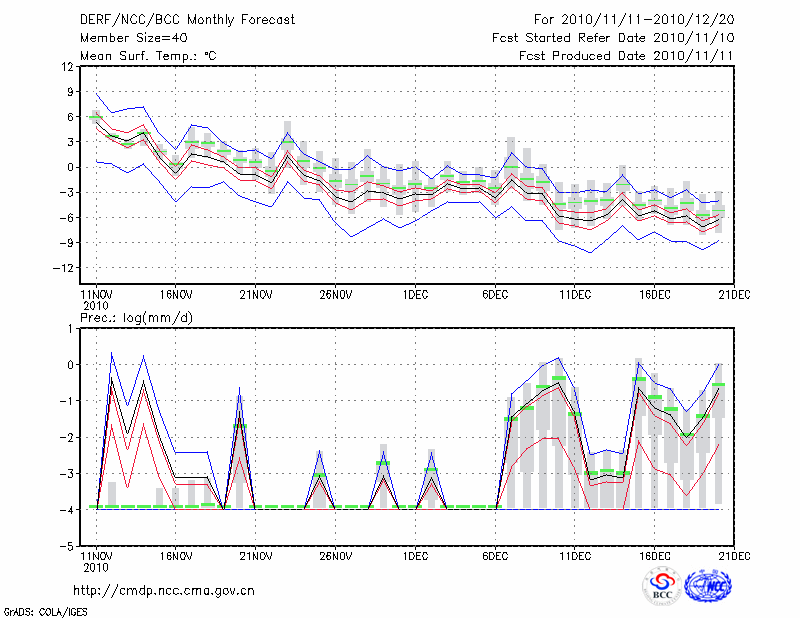800x618 pixels.
Task: Click the Prec.: log(mm/d) label
Action: 134,317
